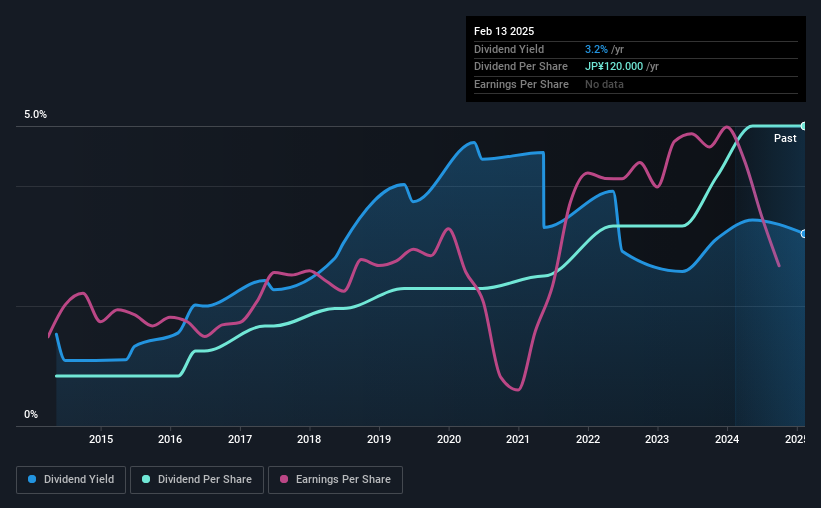Toggle the Dividend Yield legend button
Viewport: 821px width, 508px height.
tap(71, 480)
